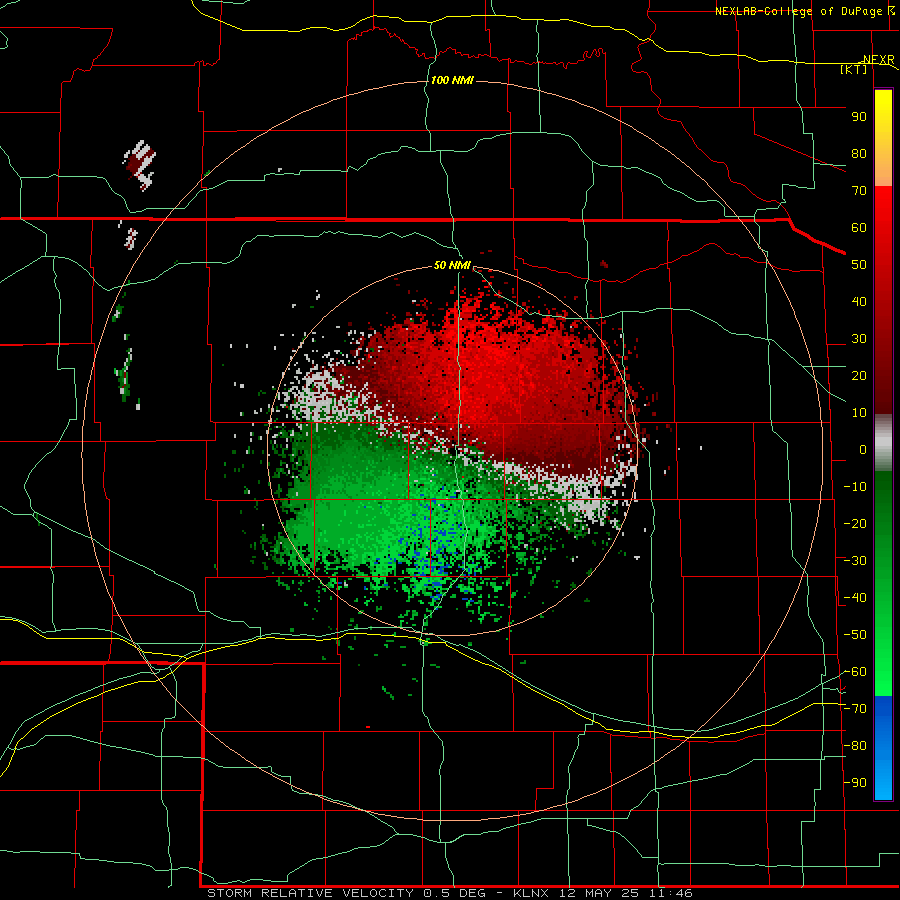Click the -50 value on the velocity scale

(x=855, y=635)
